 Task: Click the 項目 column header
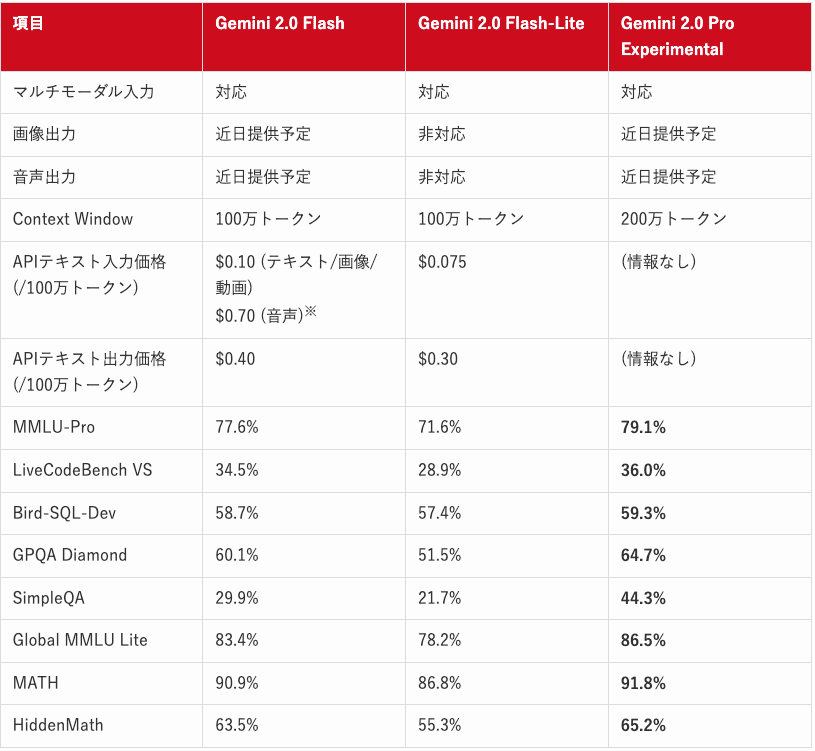pyautogui.click(x=28, y=23)
